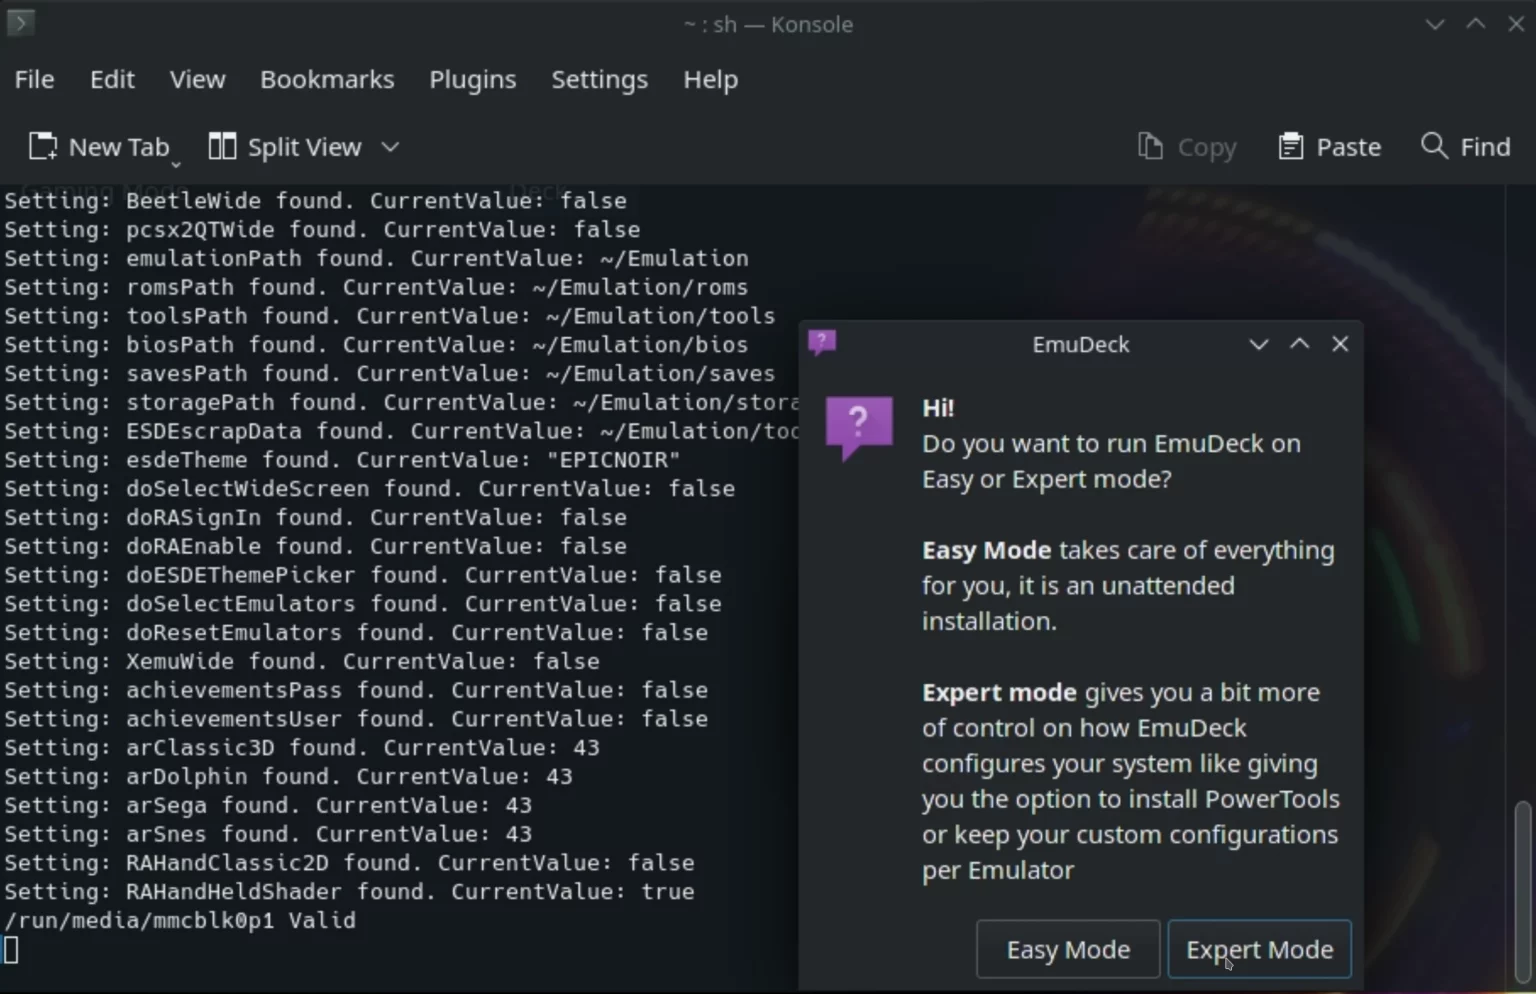Image resolution: width=1536 pixels, height=994 pixels.
Task: Open the Help menu
Action: pyautogui.click(x=710, y=79)
